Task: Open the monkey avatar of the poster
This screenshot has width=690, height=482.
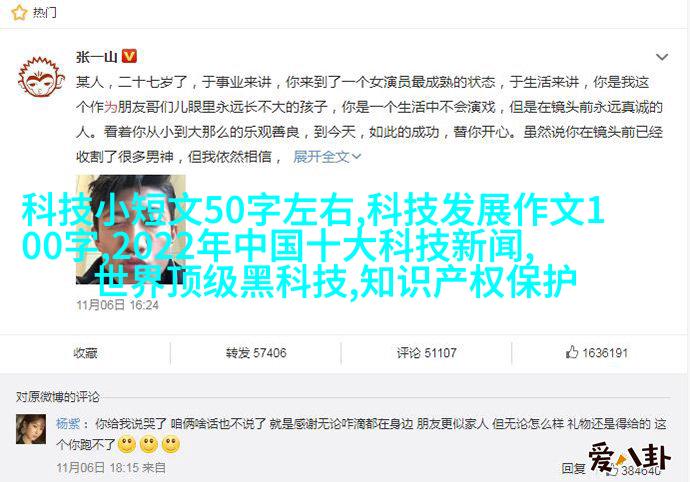Action: 41,77
